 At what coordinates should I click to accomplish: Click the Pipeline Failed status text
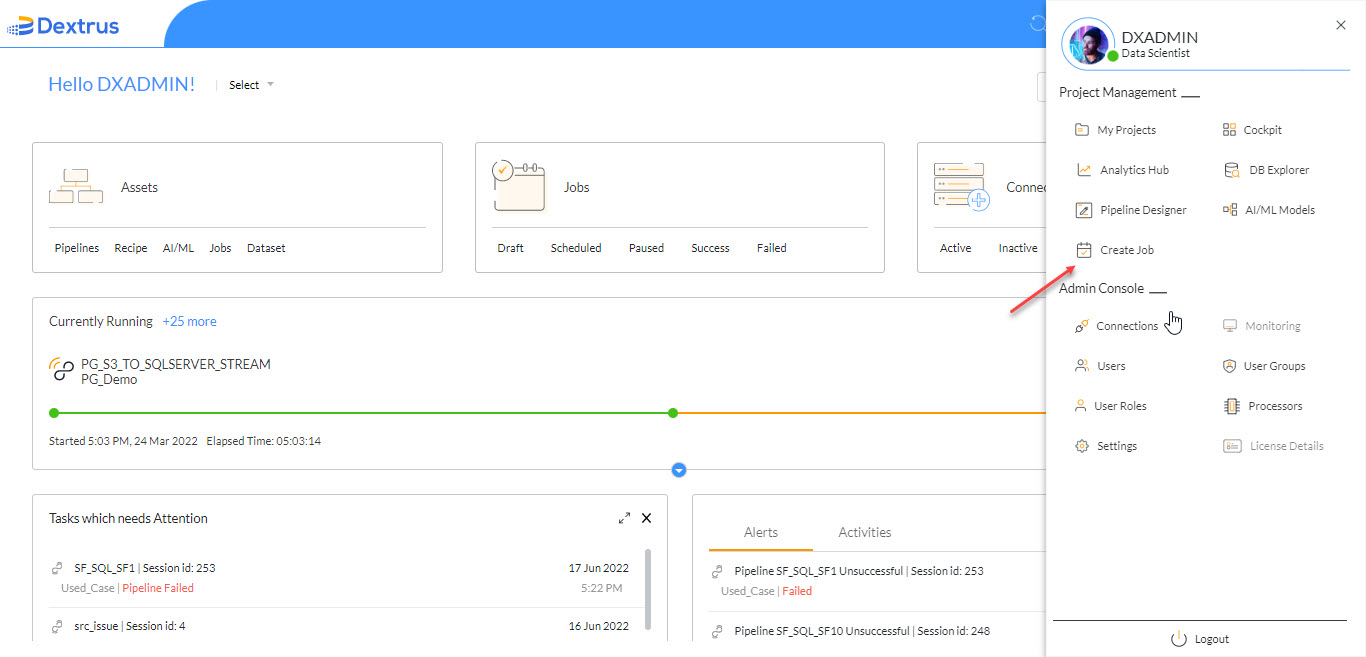point(158,588)
